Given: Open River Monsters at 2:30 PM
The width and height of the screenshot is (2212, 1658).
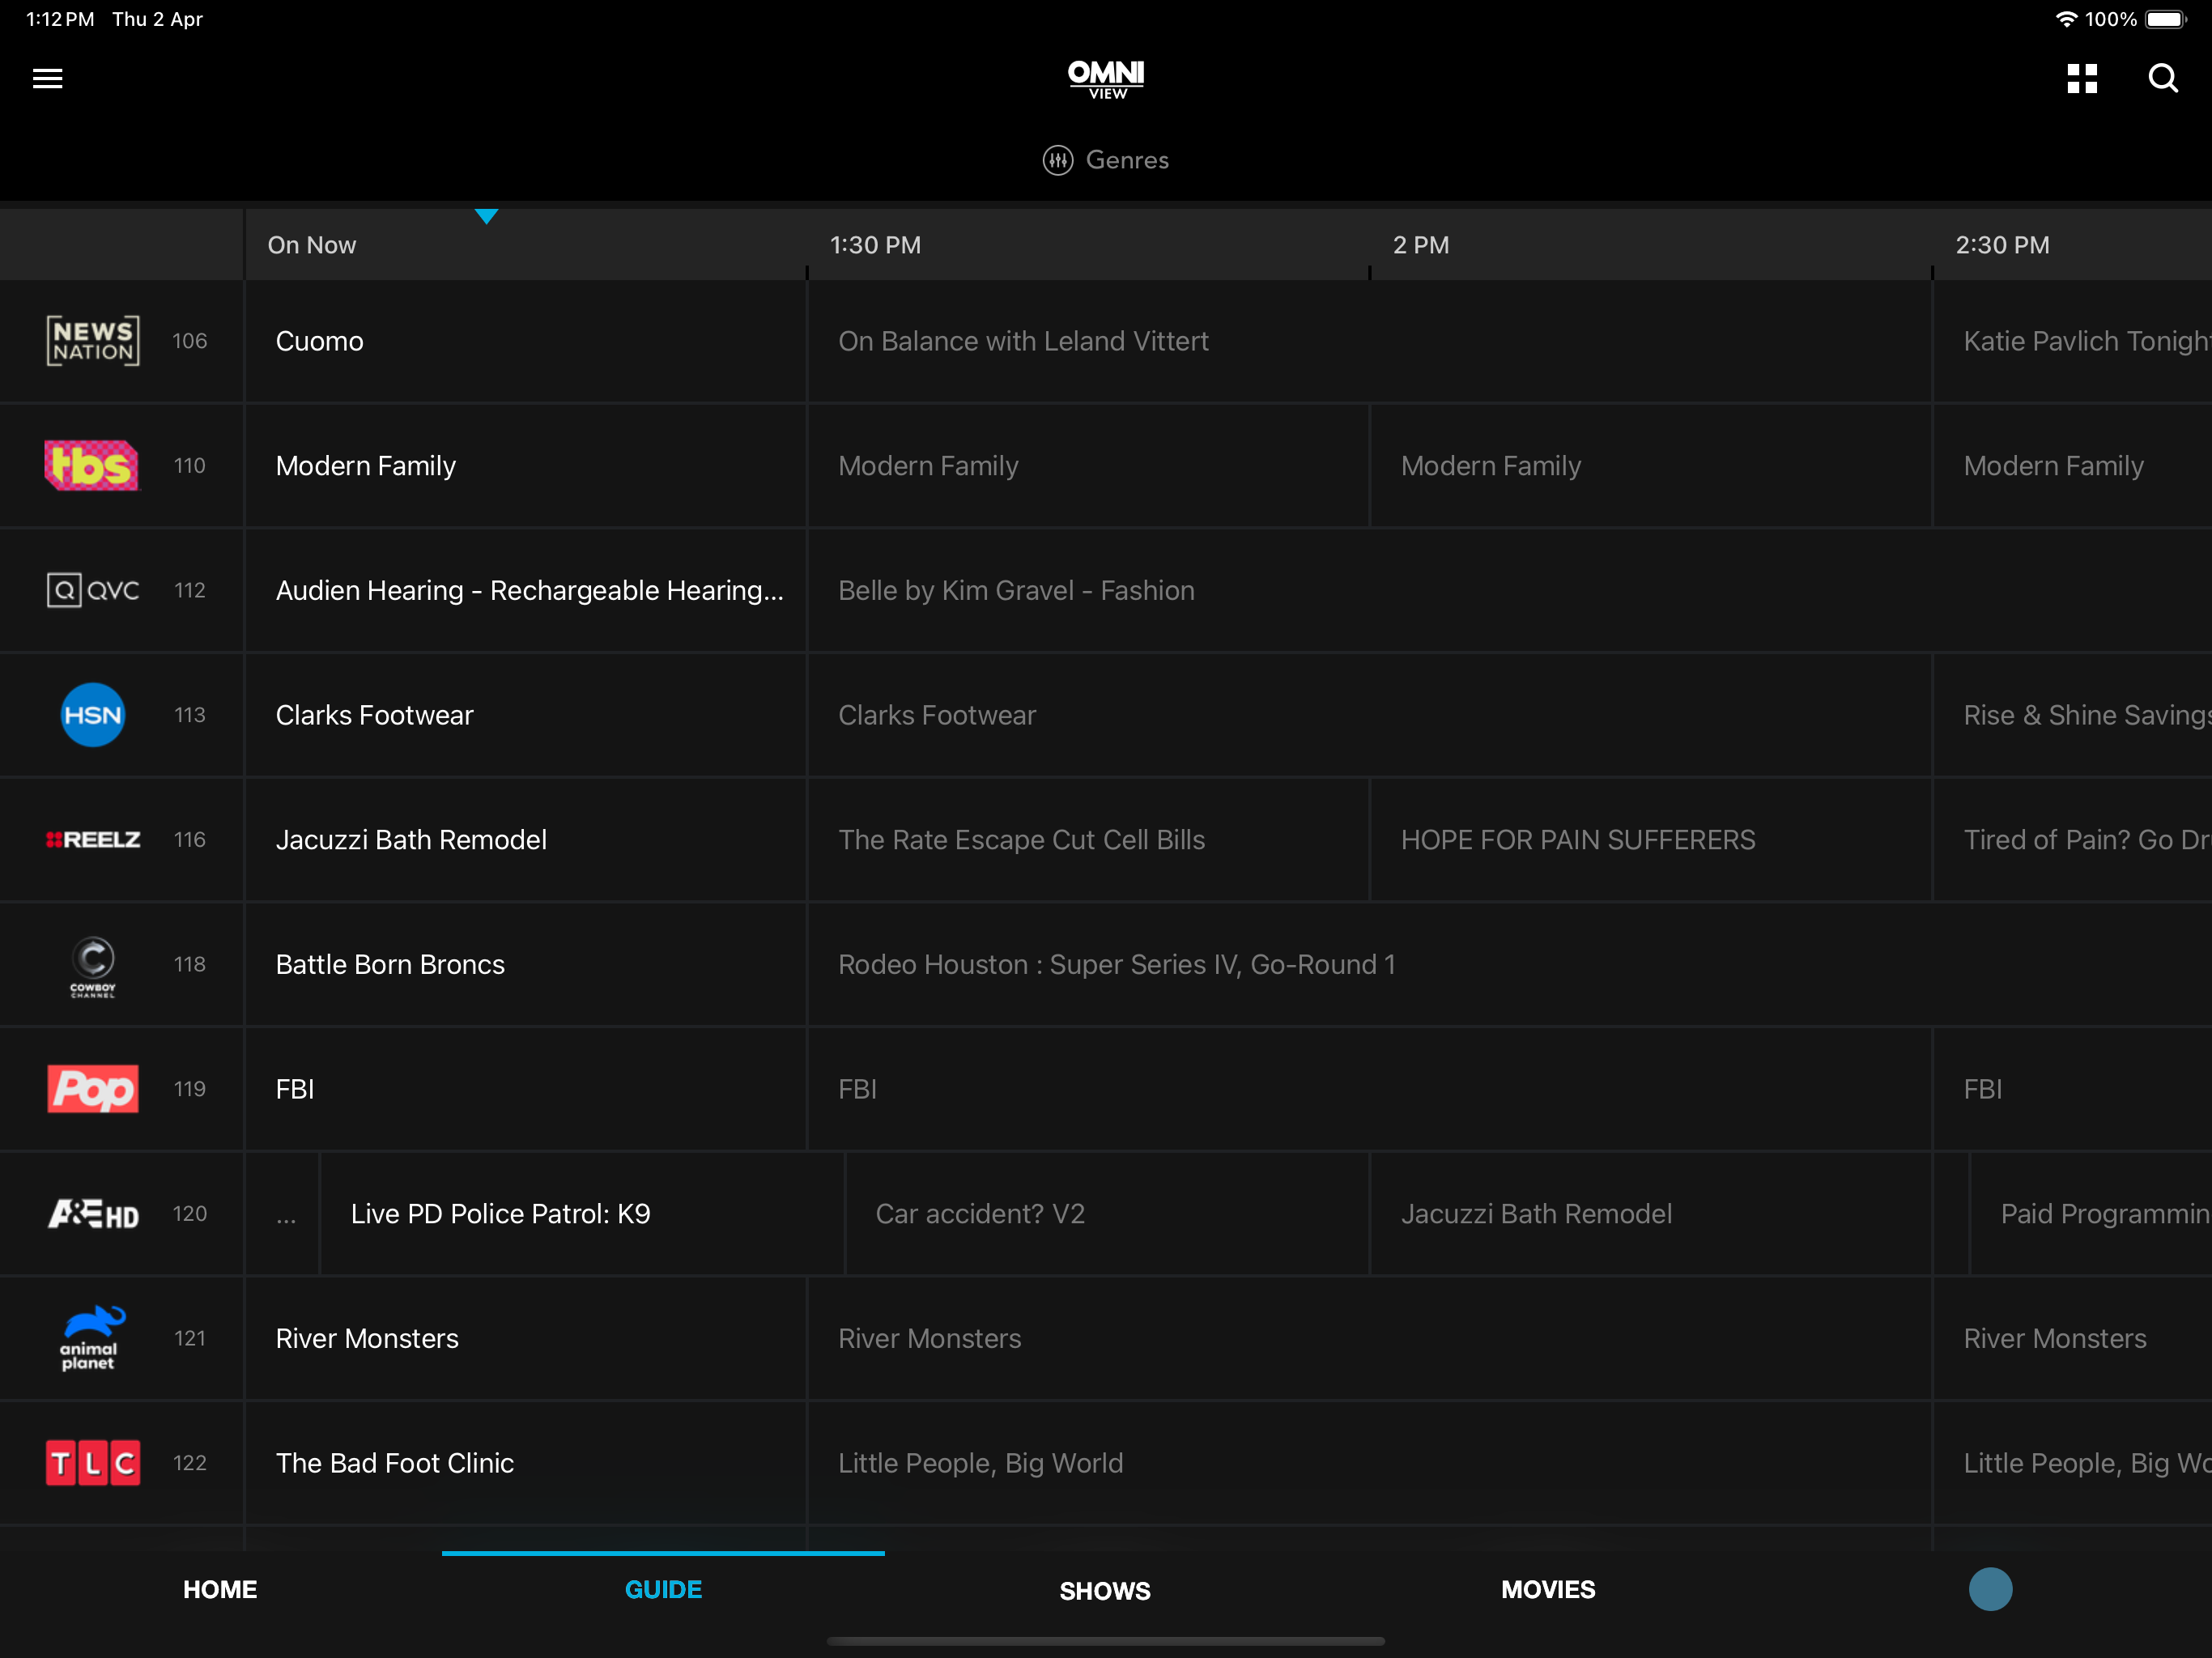Looking at the screenshot, I should tap(2073, 1338).
